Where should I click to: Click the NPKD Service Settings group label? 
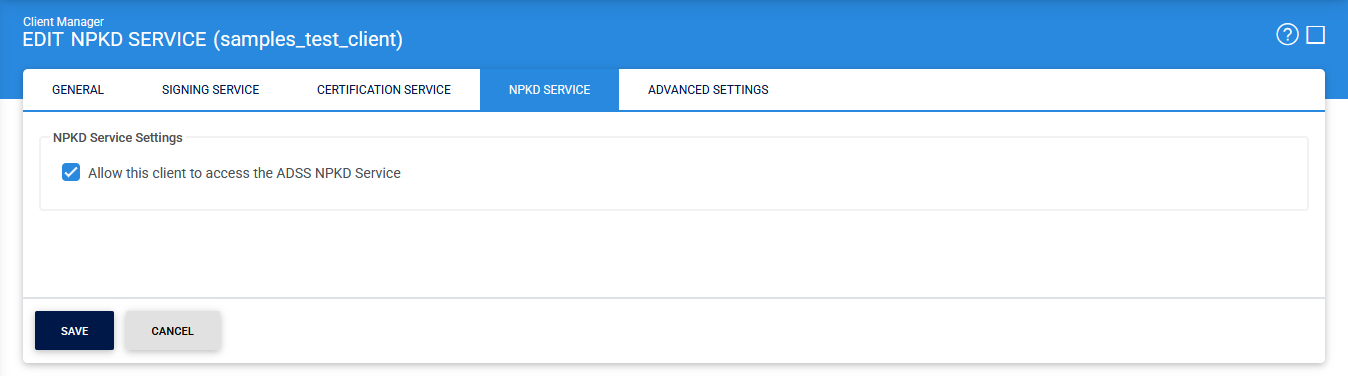[118, 137]
